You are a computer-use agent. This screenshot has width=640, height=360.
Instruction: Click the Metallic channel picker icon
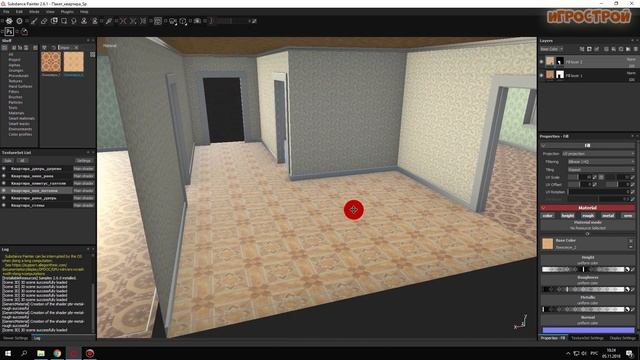pos(633,309)
